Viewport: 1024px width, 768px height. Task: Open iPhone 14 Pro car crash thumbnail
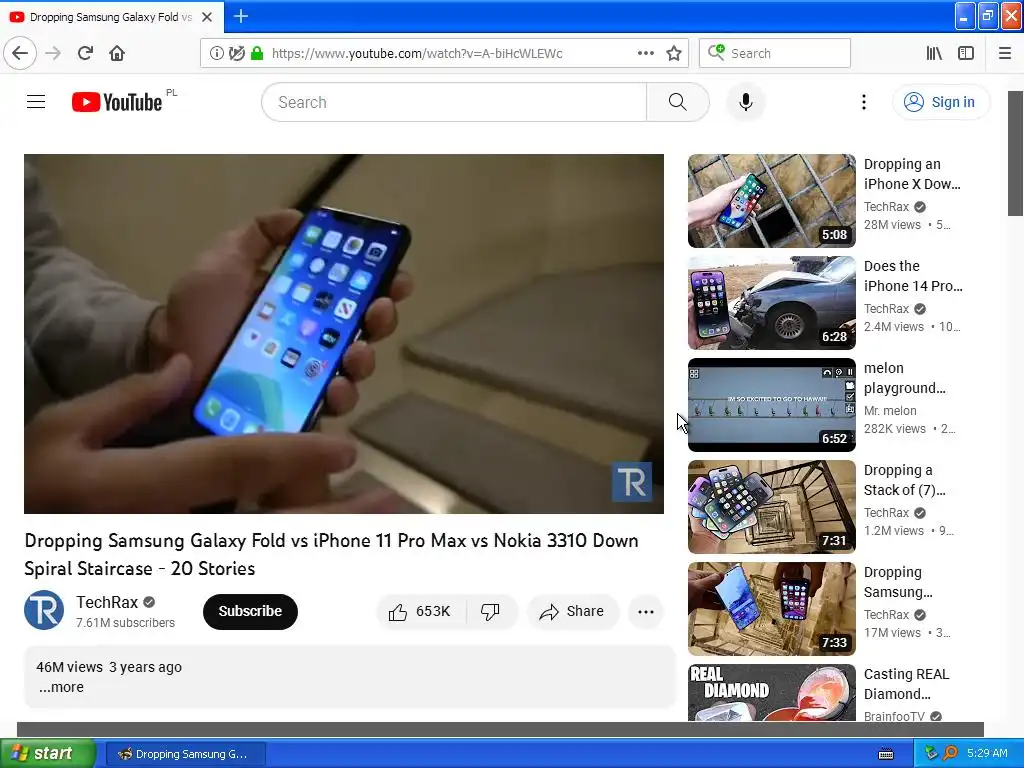(x=771, y=302)
